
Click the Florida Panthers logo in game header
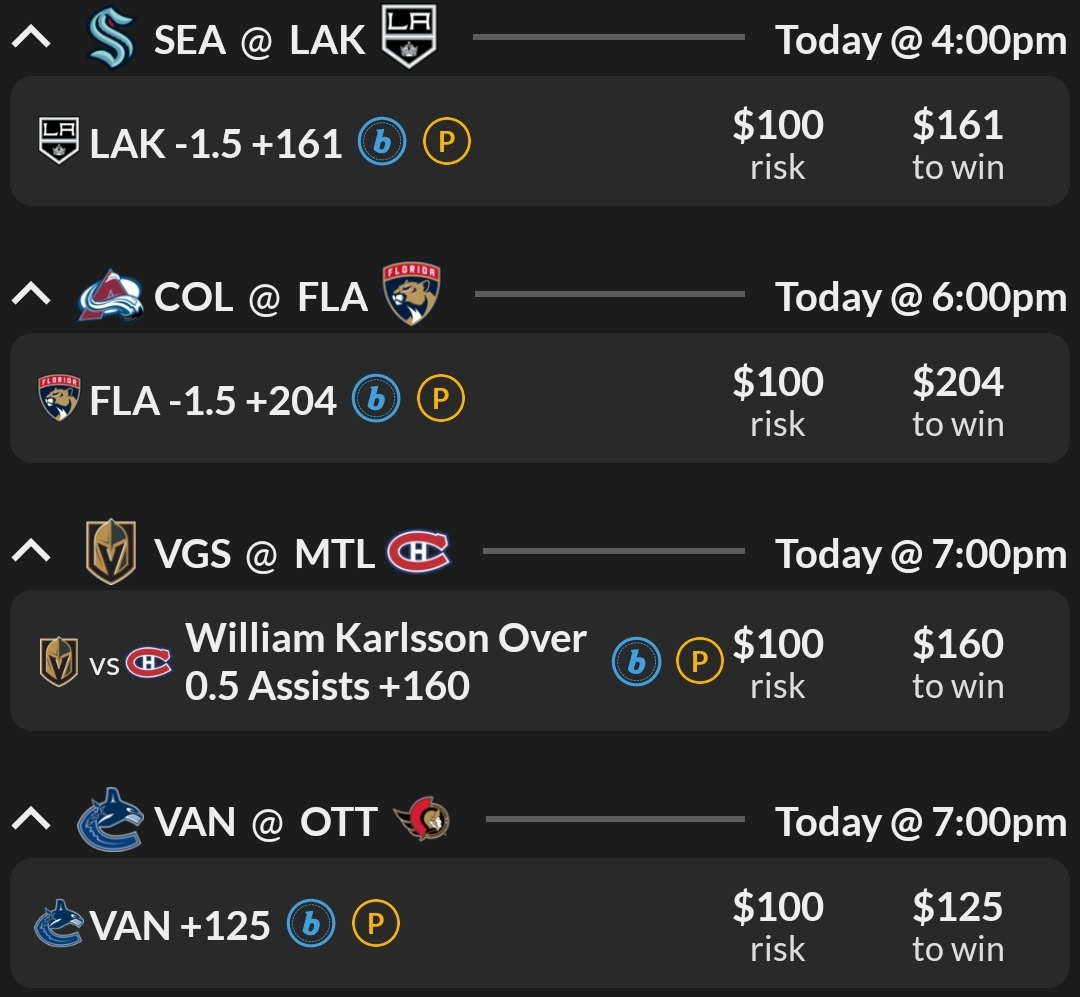click(411, 294)
